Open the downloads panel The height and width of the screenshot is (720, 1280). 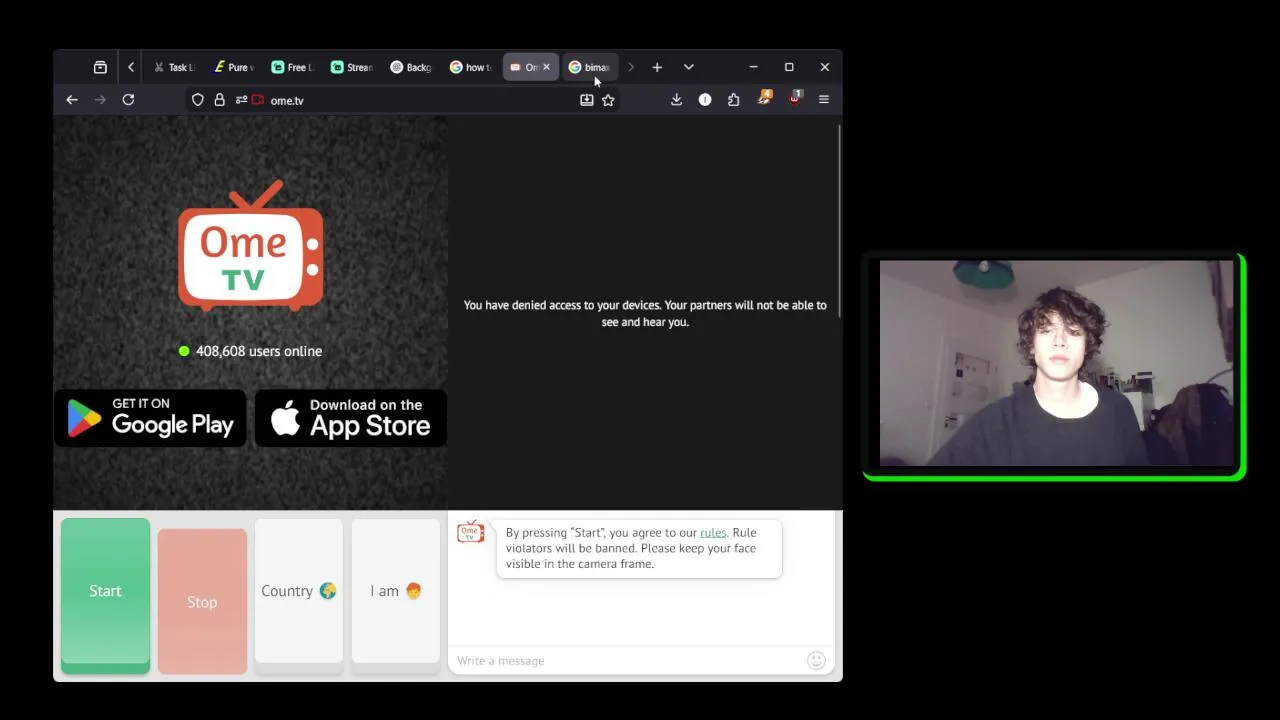click(x=676, y=100)
